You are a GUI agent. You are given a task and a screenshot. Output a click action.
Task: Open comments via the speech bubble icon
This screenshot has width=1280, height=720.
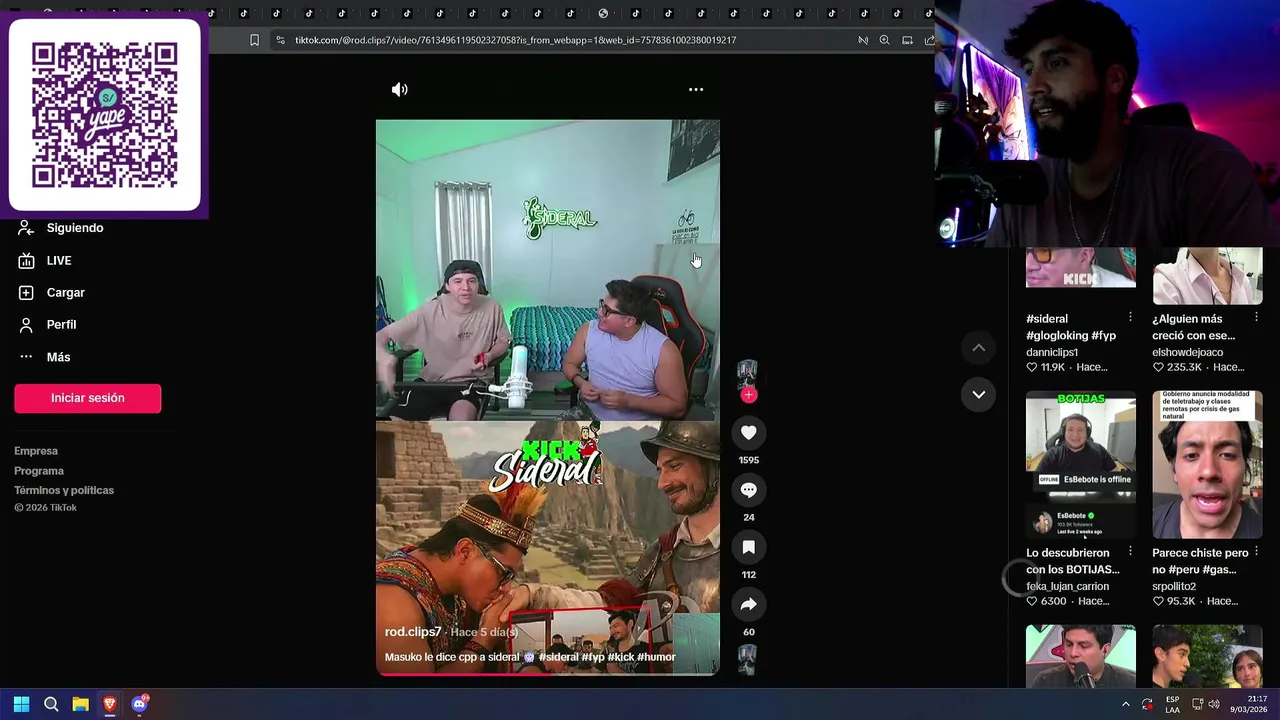pyautogui.click(x=748, y=490)
